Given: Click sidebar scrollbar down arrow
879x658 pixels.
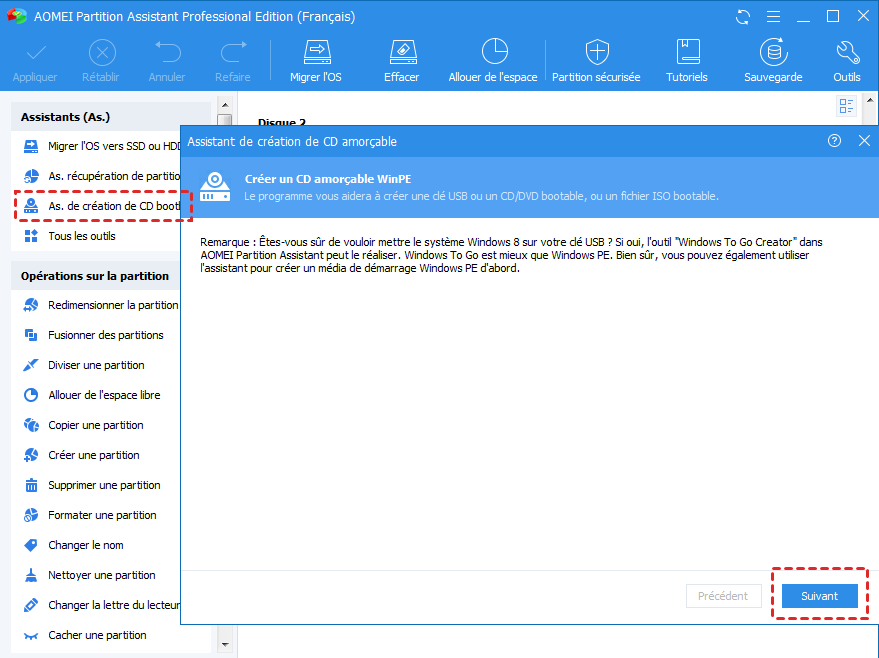Looking at the screenshot, I should pos(225,645).
